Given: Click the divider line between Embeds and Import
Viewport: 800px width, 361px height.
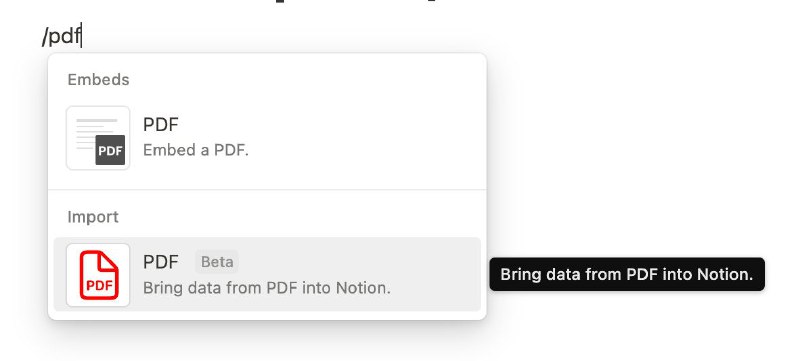Looking at the screenshot, I should pyautogui.click(x=267, y=190).
